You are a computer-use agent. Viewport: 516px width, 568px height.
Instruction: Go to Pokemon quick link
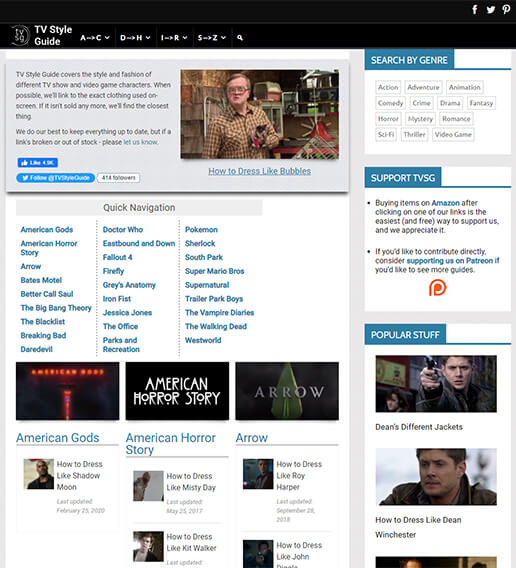point(201,230)
